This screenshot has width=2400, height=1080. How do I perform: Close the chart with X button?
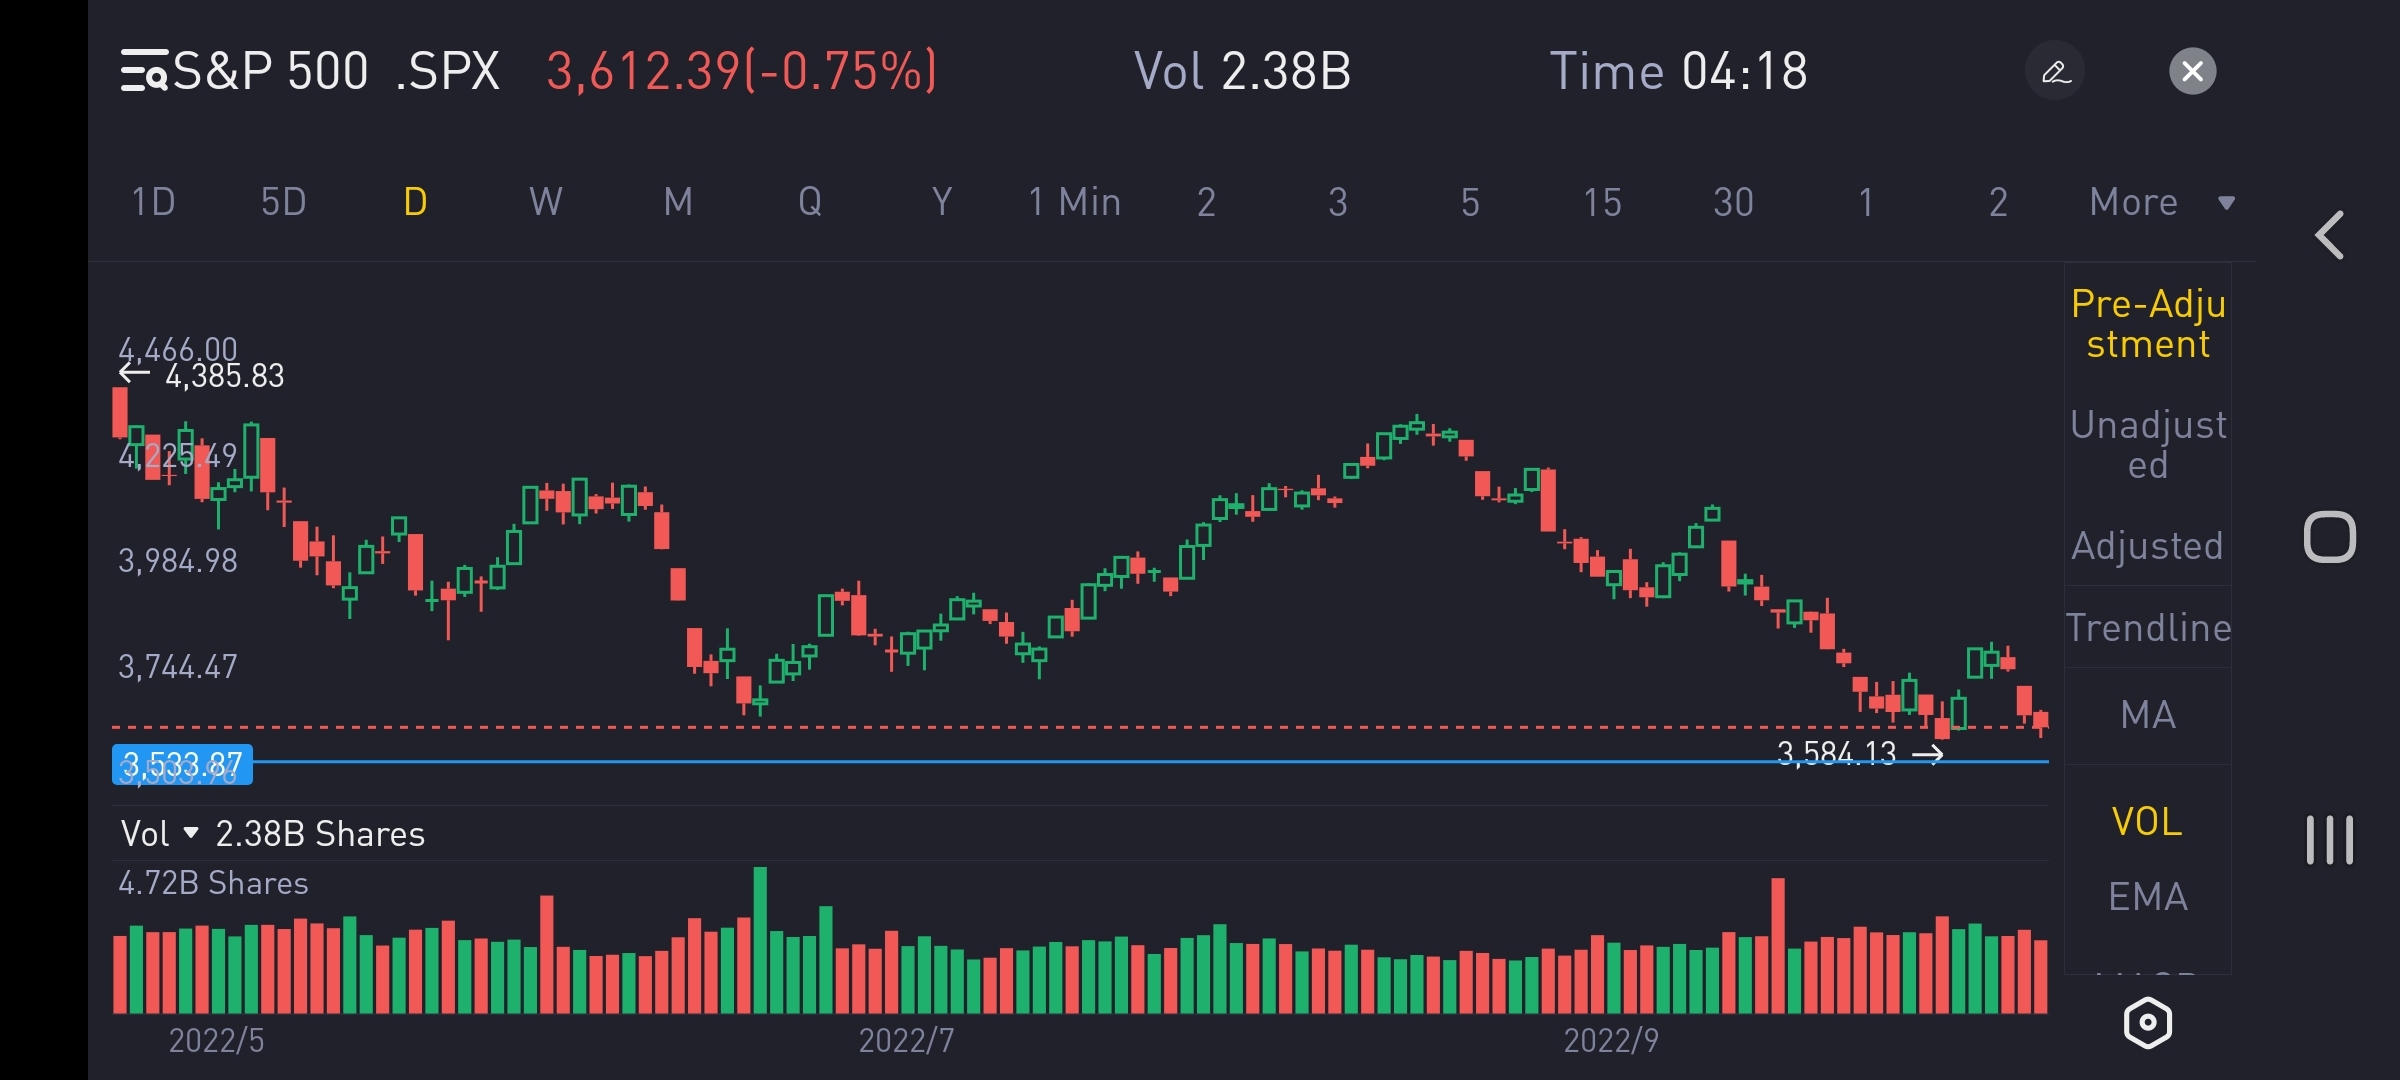point(2192,71)
